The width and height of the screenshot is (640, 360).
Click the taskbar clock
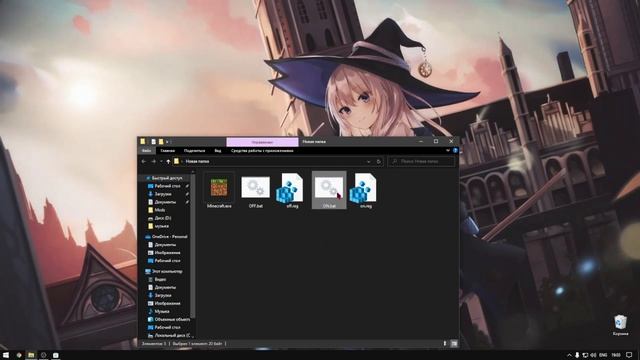pos(616,355)
